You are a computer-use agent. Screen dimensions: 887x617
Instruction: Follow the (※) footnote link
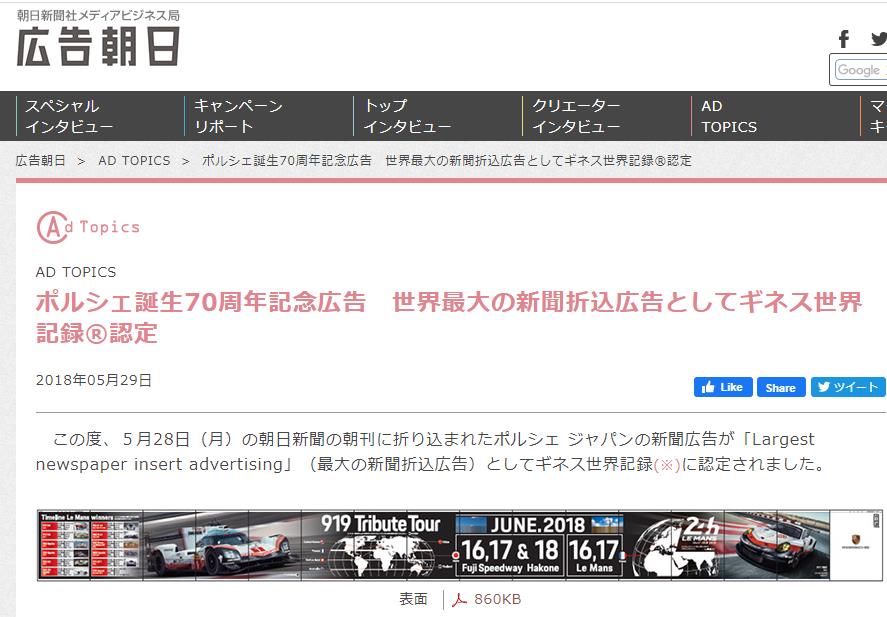click(x=667, y=465)
